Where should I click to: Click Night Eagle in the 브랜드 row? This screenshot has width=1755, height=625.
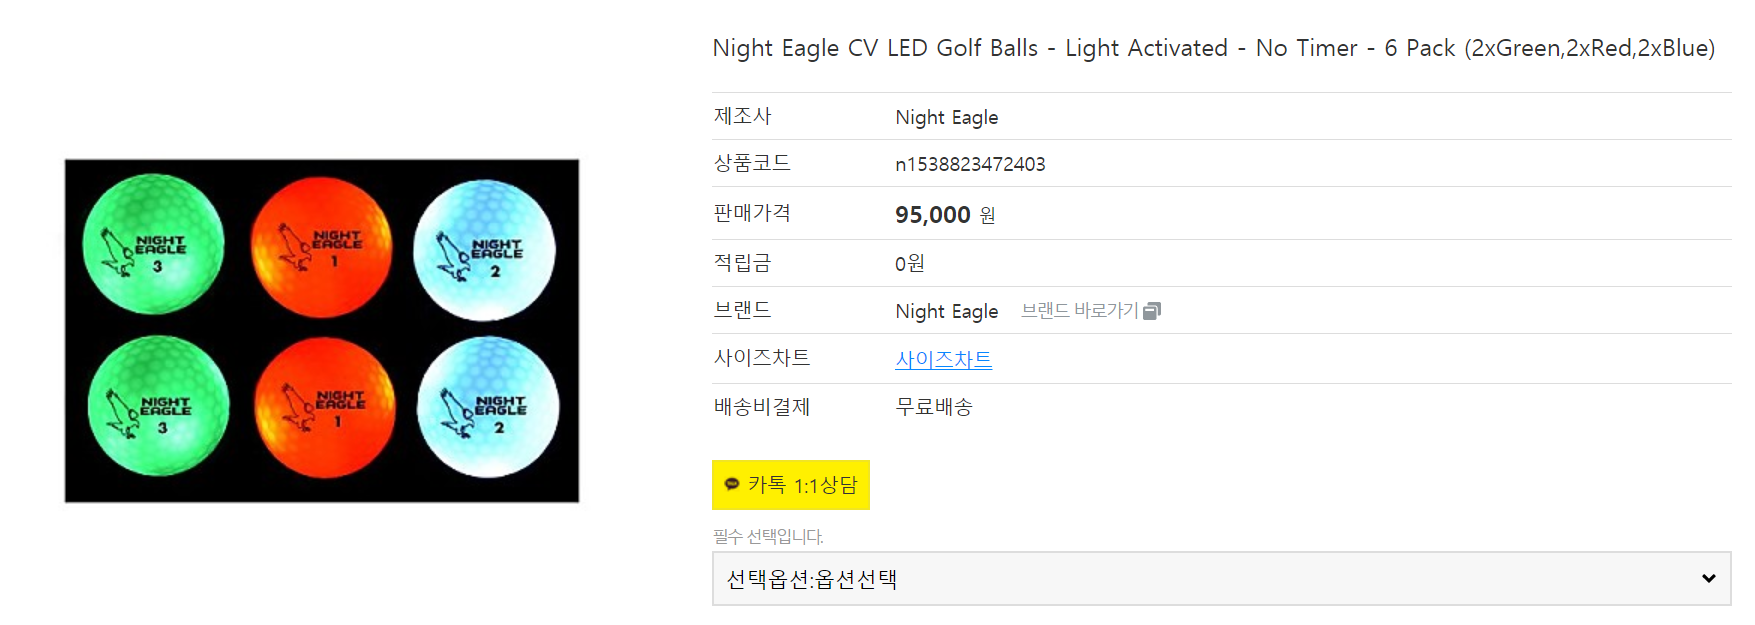[946, 311]
